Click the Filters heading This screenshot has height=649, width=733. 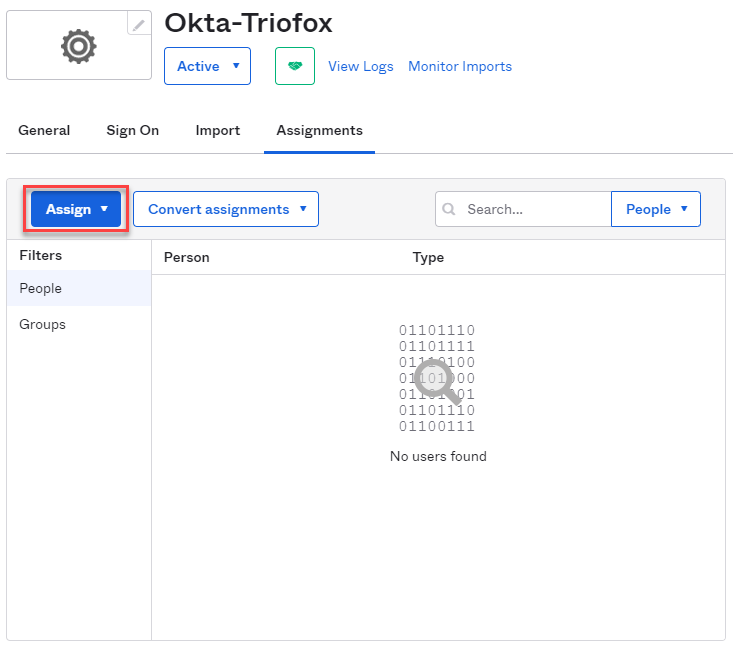41,255
